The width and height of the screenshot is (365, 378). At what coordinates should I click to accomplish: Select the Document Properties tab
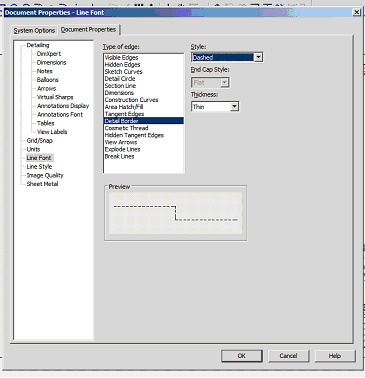click(88, 30)
